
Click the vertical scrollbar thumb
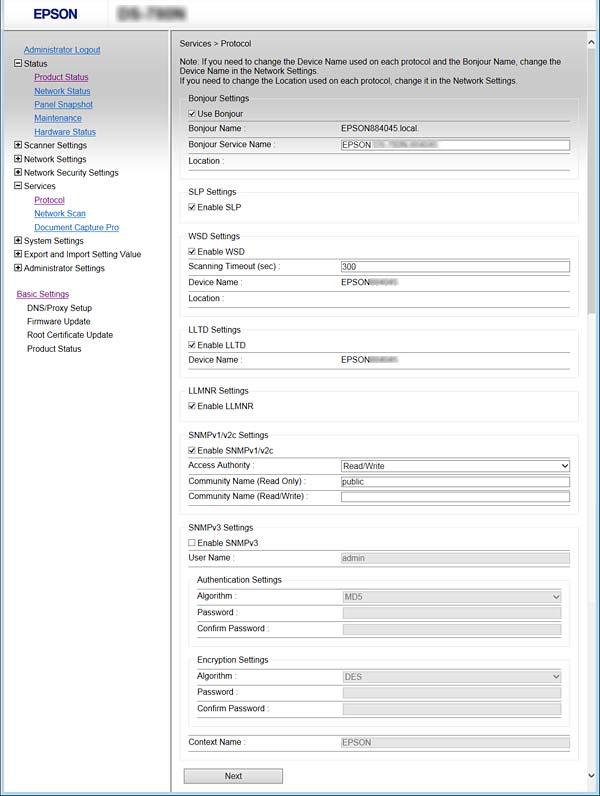click(591, 183)
